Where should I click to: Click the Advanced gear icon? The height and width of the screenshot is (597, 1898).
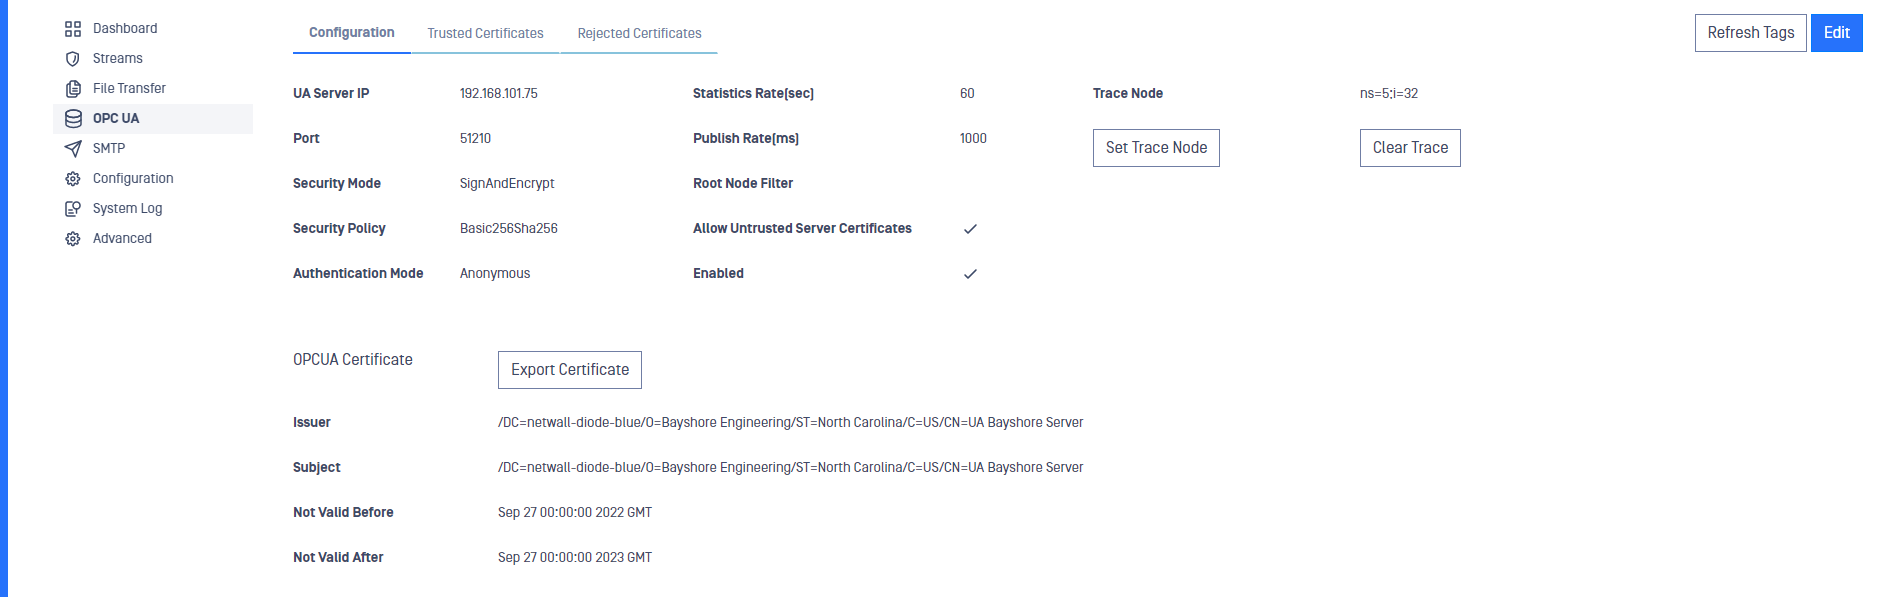click(73, 239)
